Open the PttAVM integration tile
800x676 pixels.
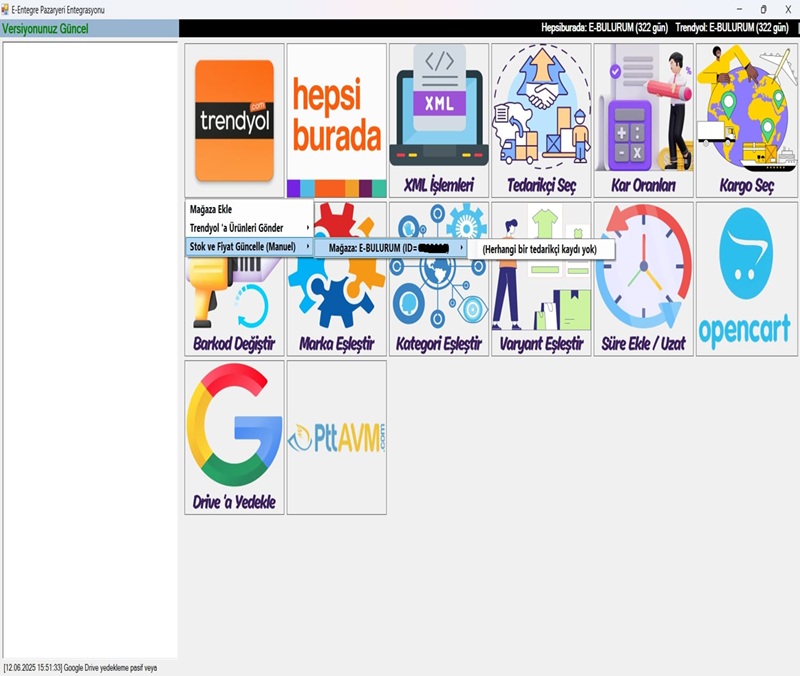click(x=337, y=437)
